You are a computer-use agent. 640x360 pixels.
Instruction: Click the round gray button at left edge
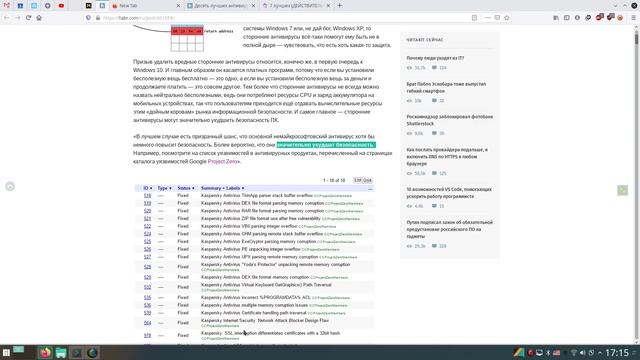tap(10, 187)
